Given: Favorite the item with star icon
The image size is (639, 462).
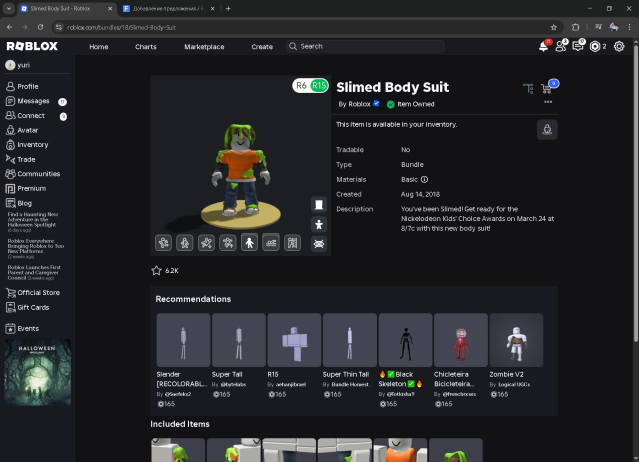Looking at the screenshot, I should (156, 270).
